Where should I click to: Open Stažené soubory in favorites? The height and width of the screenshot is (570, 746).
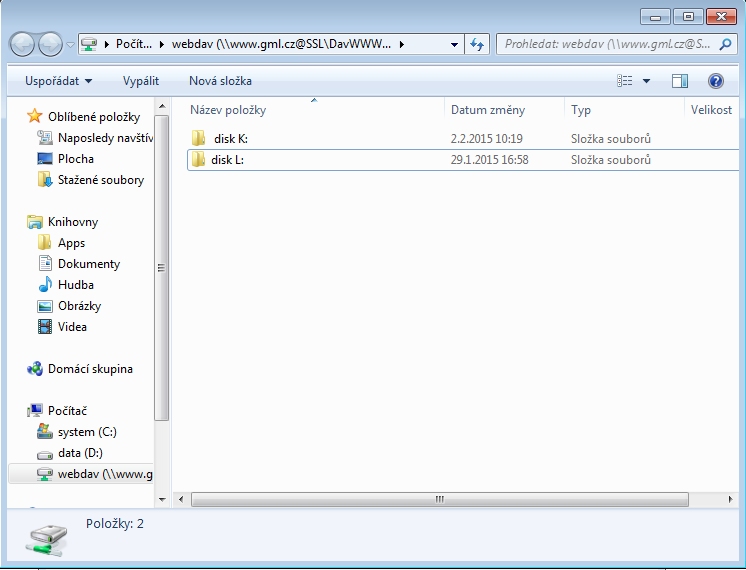(100, 180)
